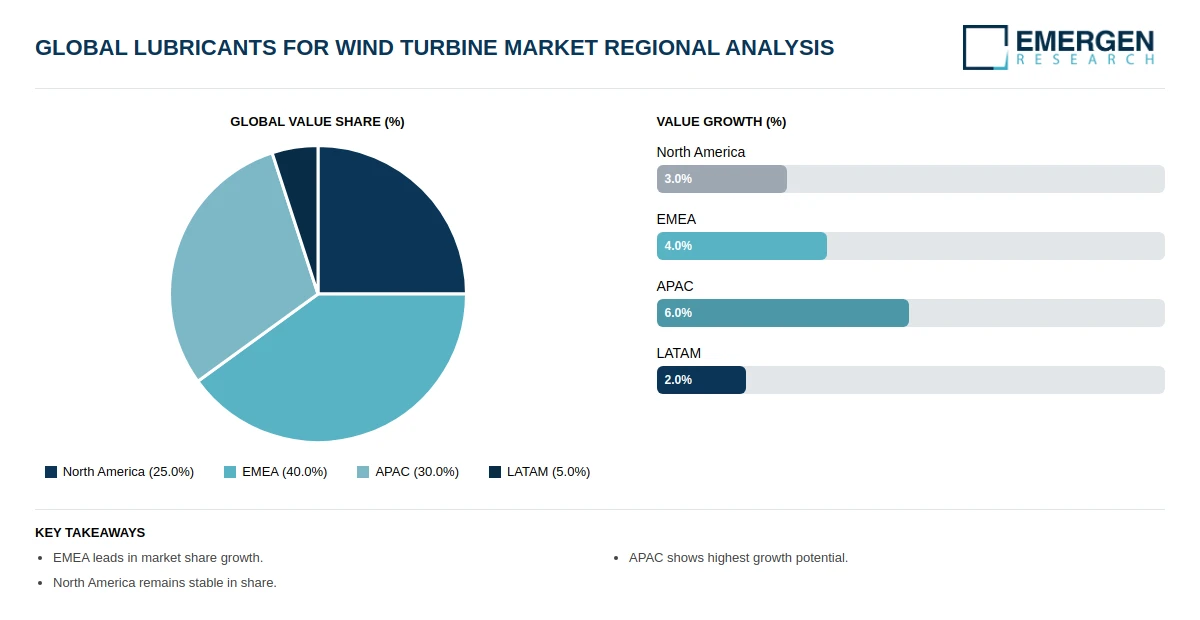This screenshot has width=1200, height=620.
Task: Click the GLOBAL VALUE SHARE (%) heading
Action: (x=317, y=122)
